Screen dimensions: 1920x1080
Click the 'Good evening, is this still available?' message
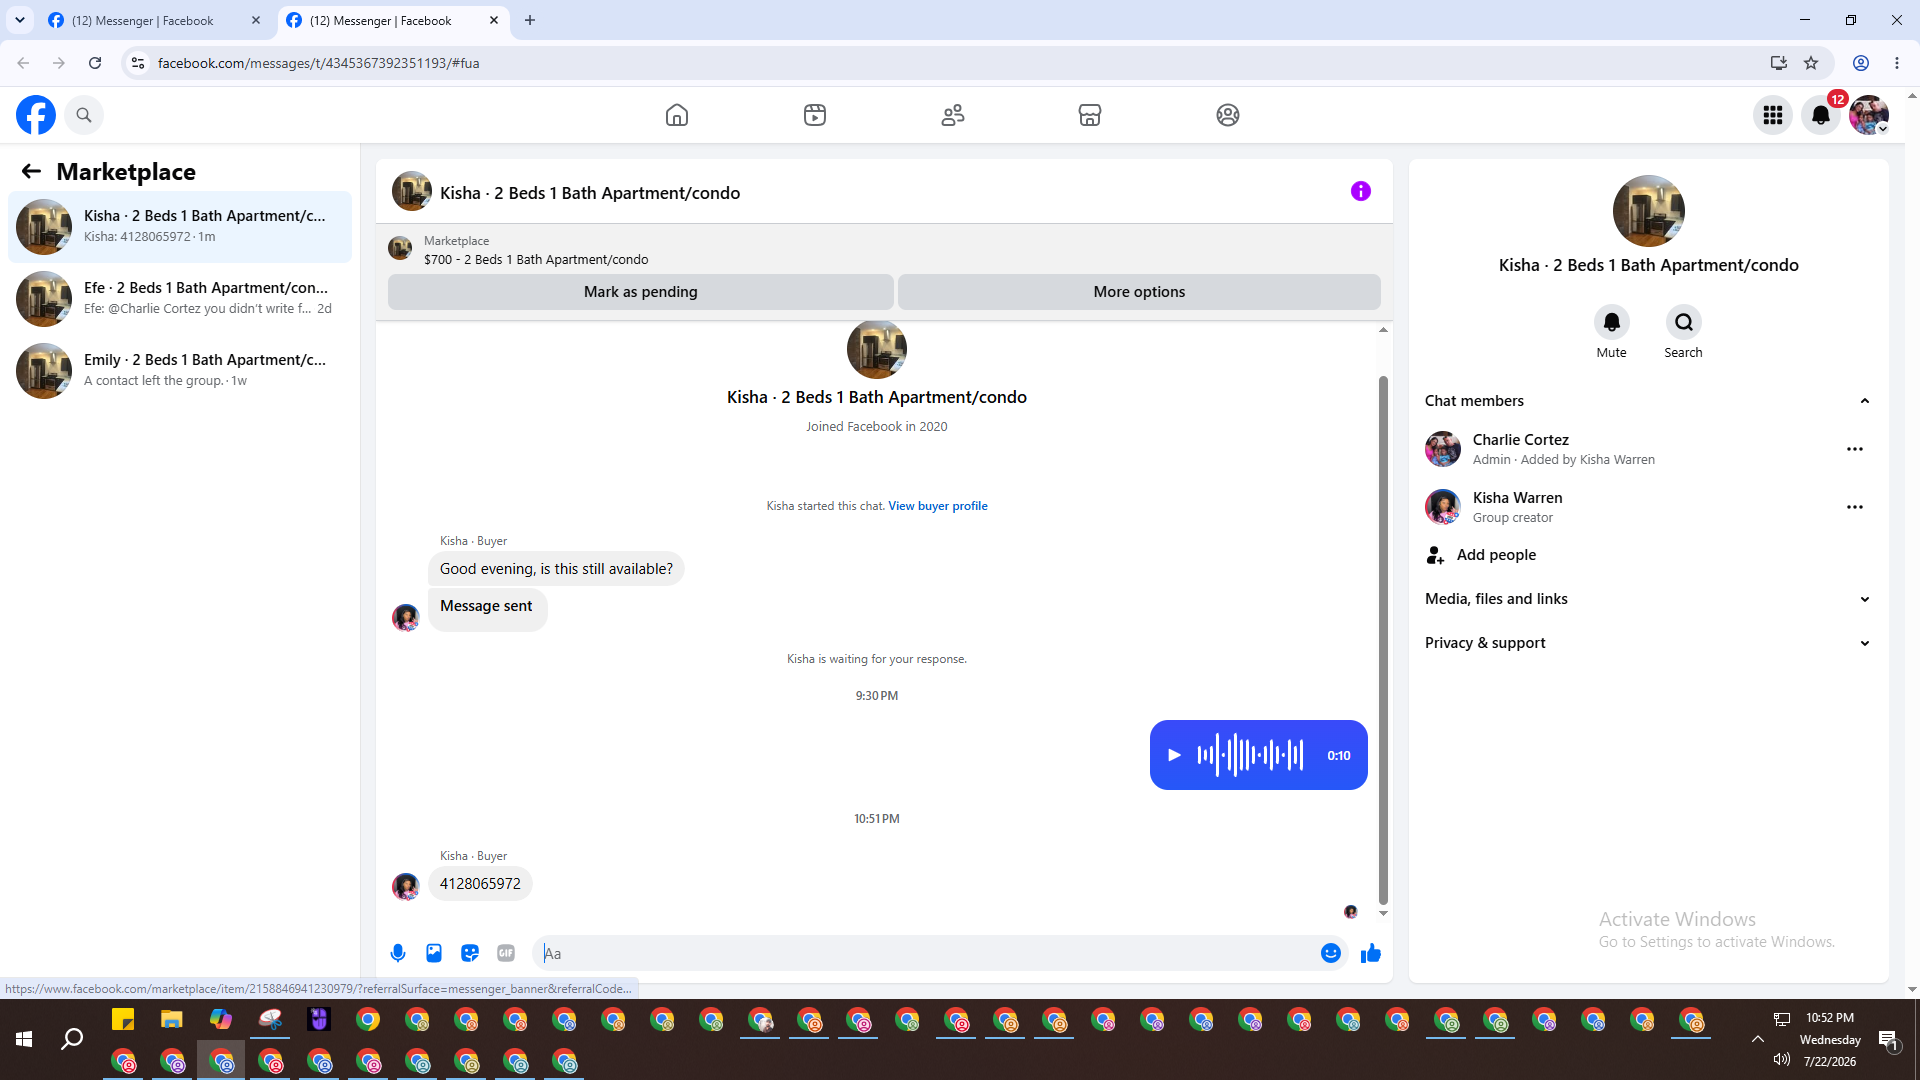click(556, 569)
